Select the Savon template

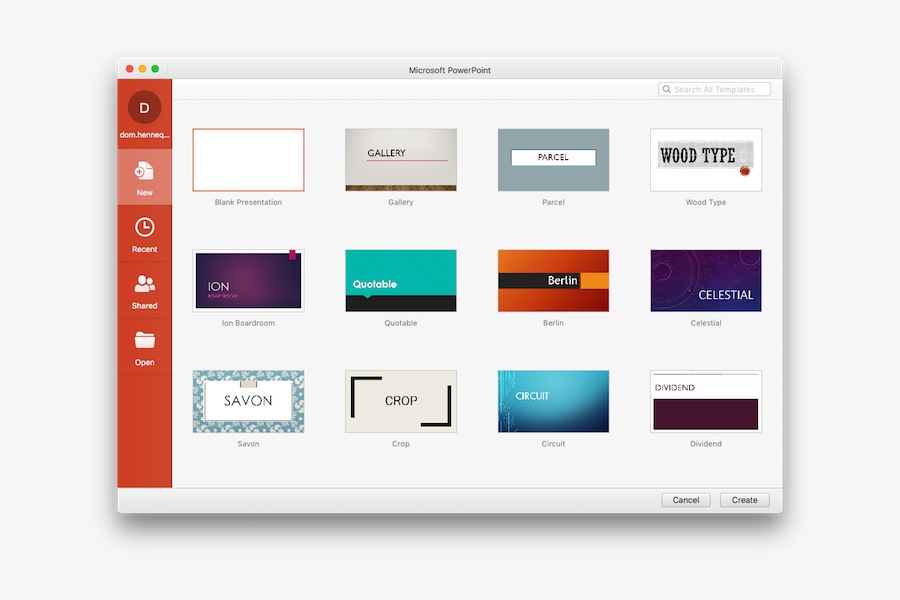[x=248, y=401]
